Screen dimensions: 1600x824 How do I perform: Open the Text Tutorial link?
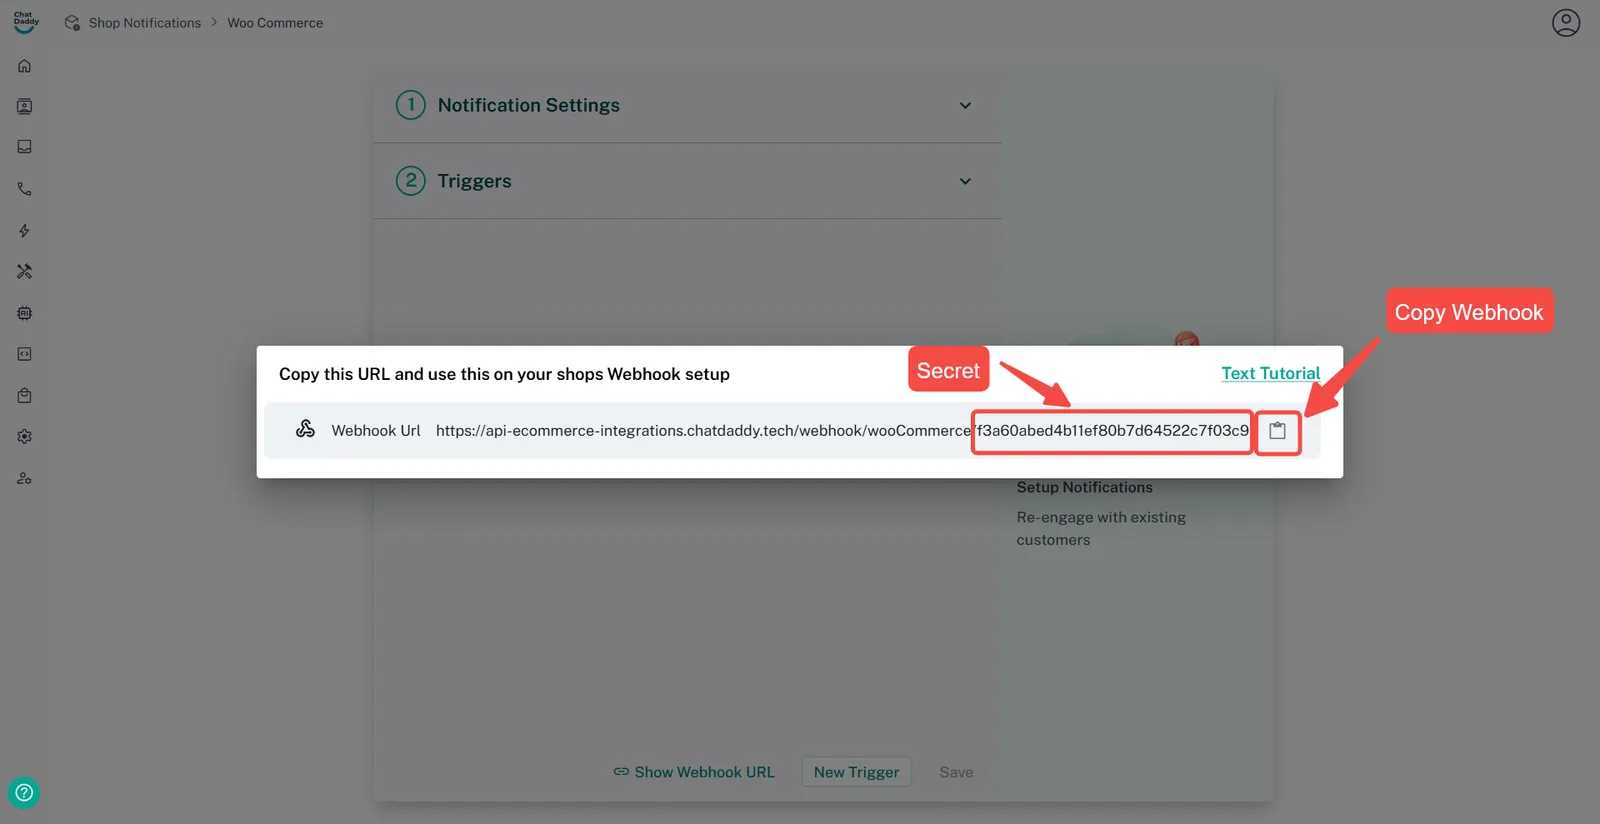(1270, 373)
